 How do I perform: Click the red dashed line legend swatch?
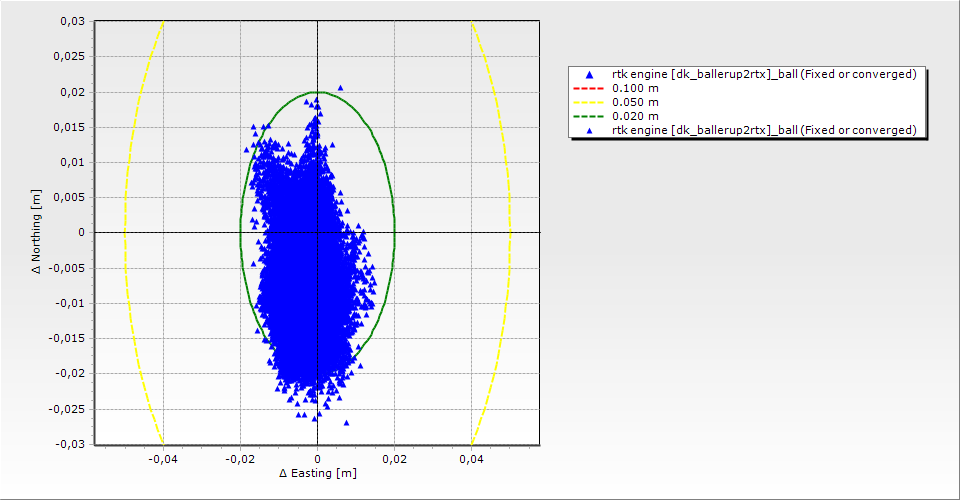coord(589,88)
